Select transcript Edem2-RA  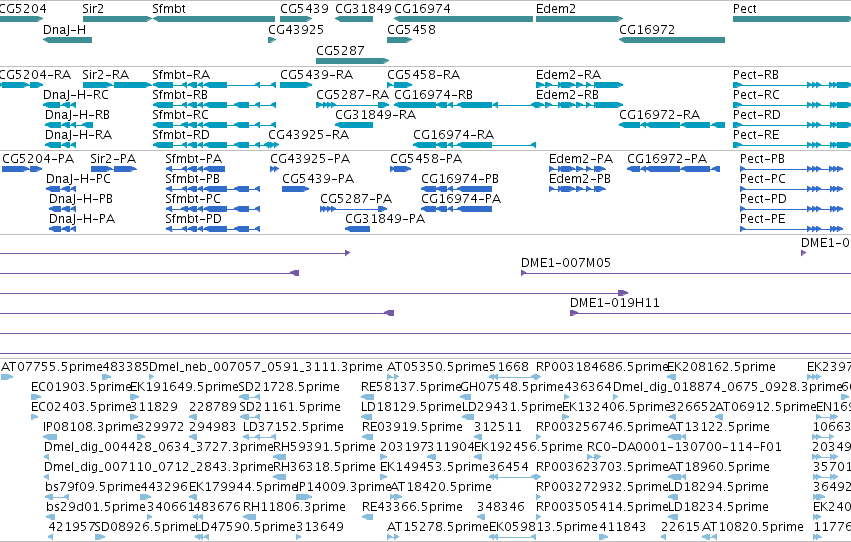pyautogui.click(x=568, y=75)
